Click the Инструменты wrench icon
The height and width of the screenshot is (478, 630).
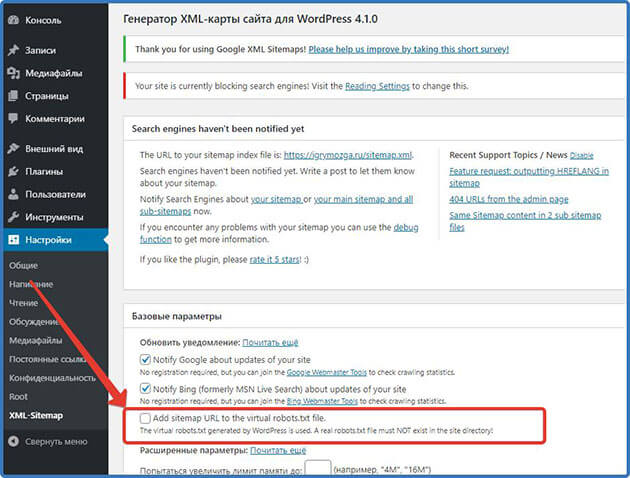13,217
